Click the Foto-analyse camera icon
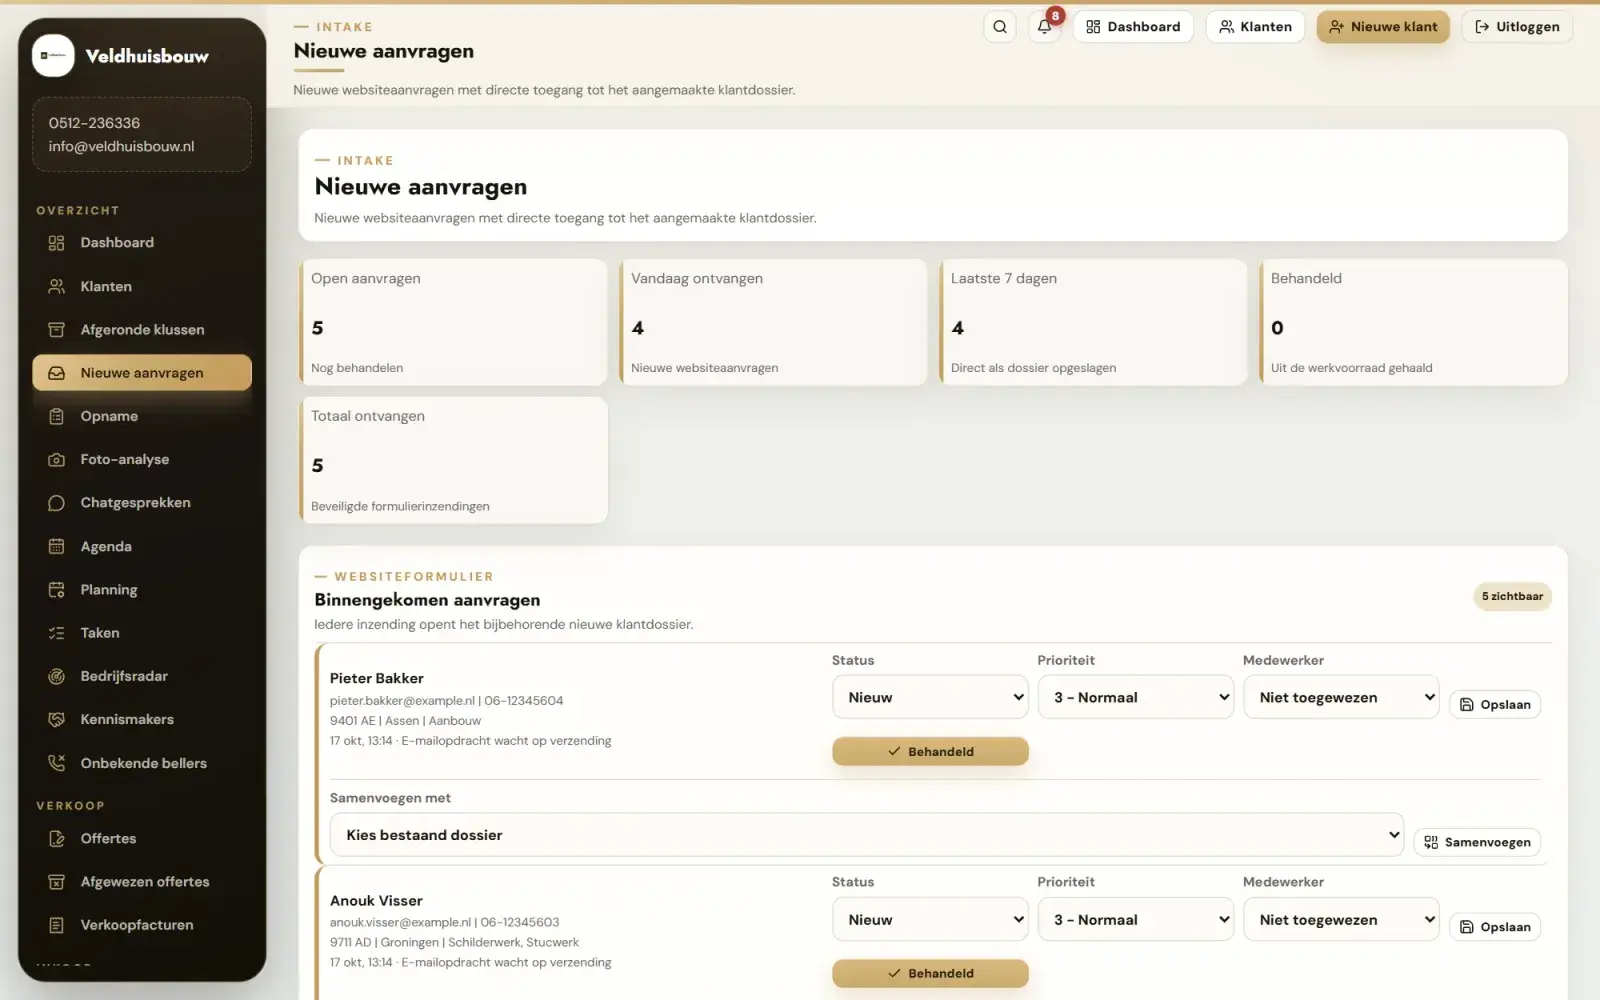 (x=56, y=460)
